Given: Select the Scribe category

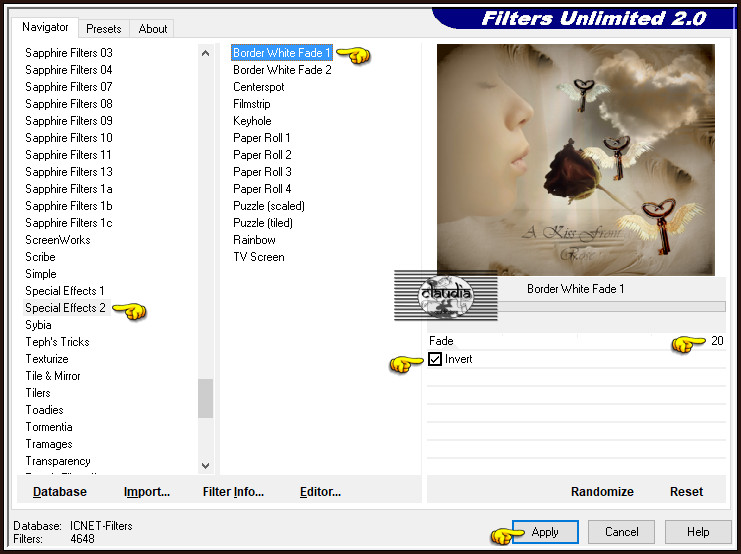Looking at the screenshot, I should coord(40,257).
